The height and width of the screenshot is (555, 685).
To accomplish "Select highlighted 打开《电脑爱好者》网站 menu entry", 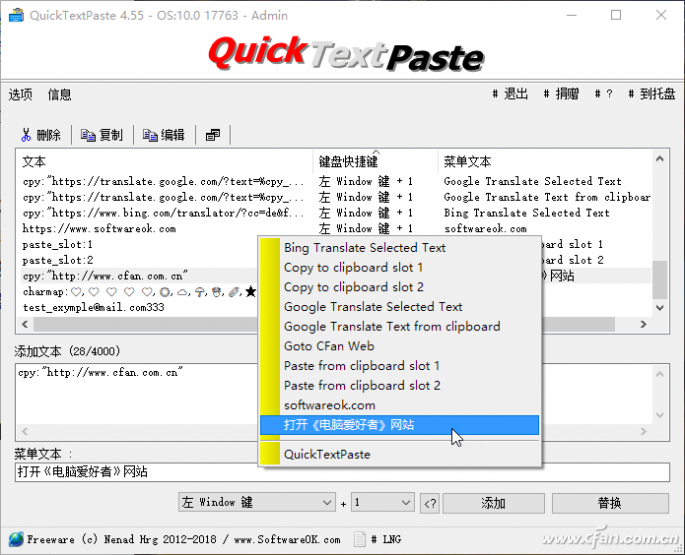I will tap(400, 425).
